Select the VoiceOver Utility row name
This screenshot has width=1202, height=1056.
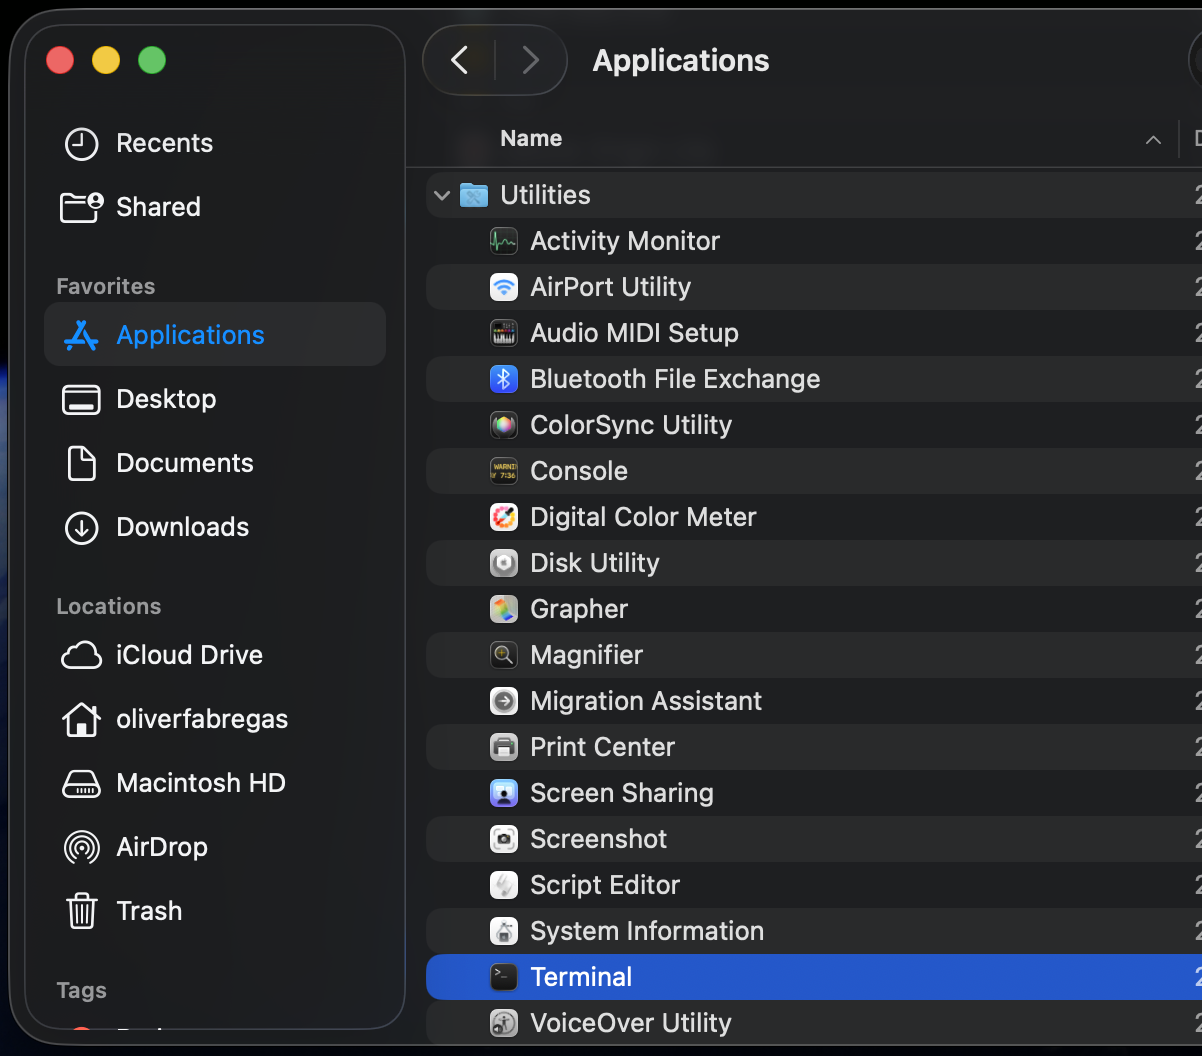[x=631, y=1023]
